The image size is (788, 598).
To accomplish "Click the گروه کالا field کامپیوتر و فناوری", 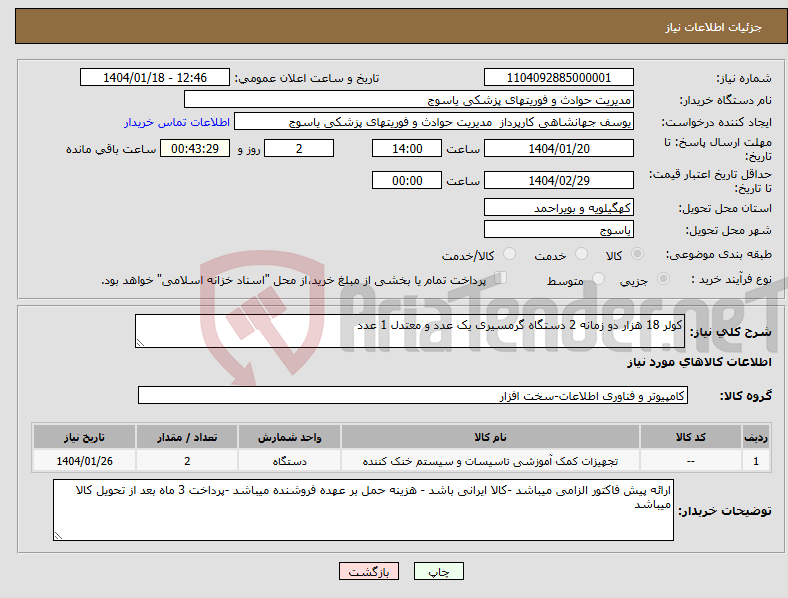I will 413,395.
